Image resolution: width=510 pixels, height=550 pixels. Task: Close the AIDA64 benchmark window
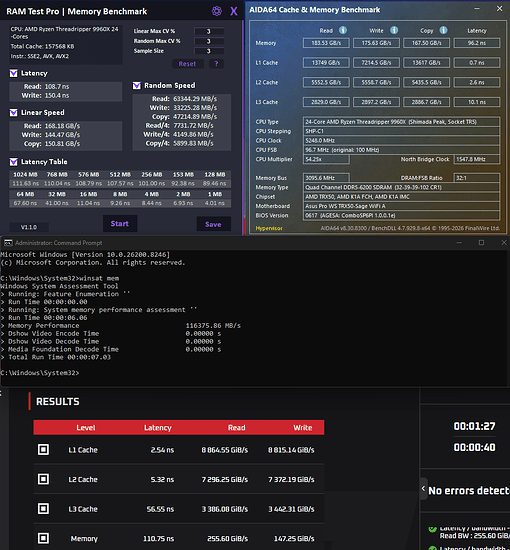pyautogui.click(x=499, y=9)
